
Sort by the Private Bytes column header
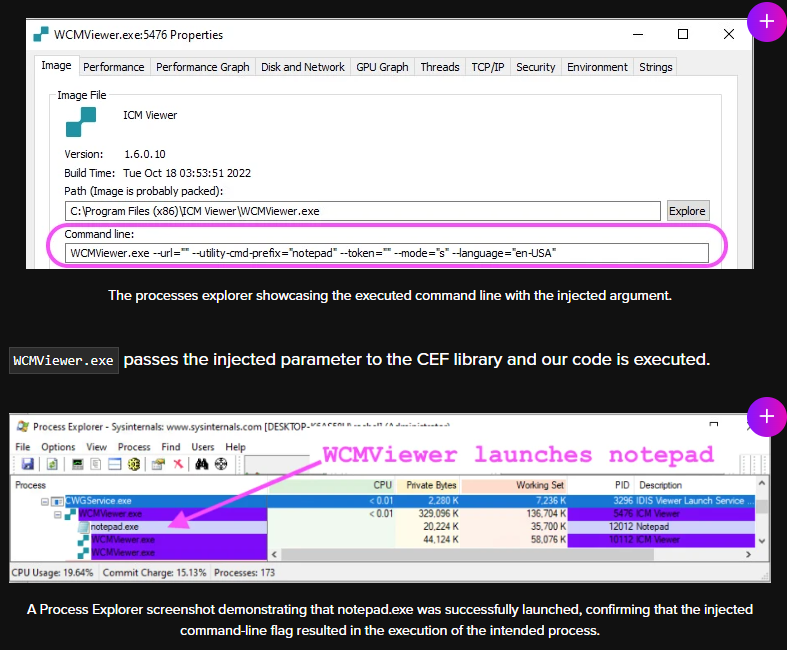click(428, 485)
